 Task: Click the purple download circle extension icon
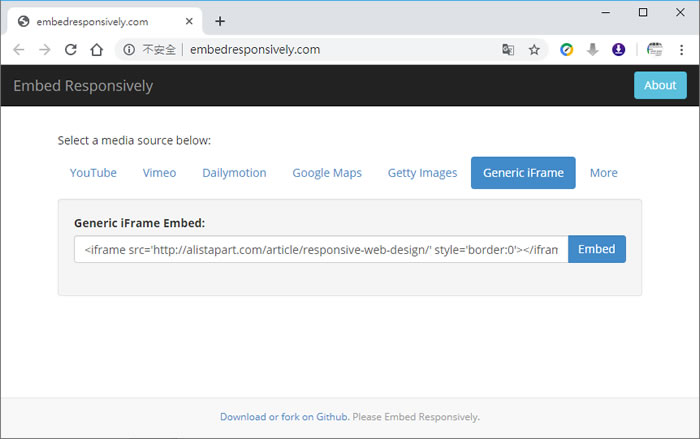click(618, 50)
